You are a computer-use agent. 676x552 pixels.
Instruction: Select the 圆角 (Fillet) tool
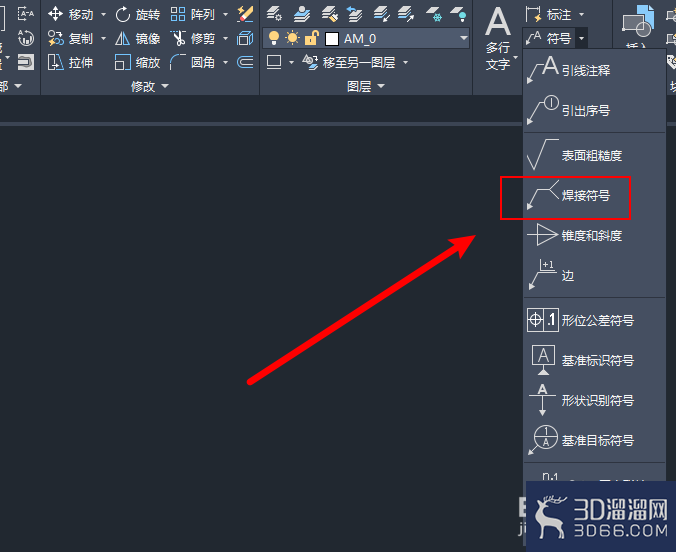pyautogui.click(x=193, y=63)
